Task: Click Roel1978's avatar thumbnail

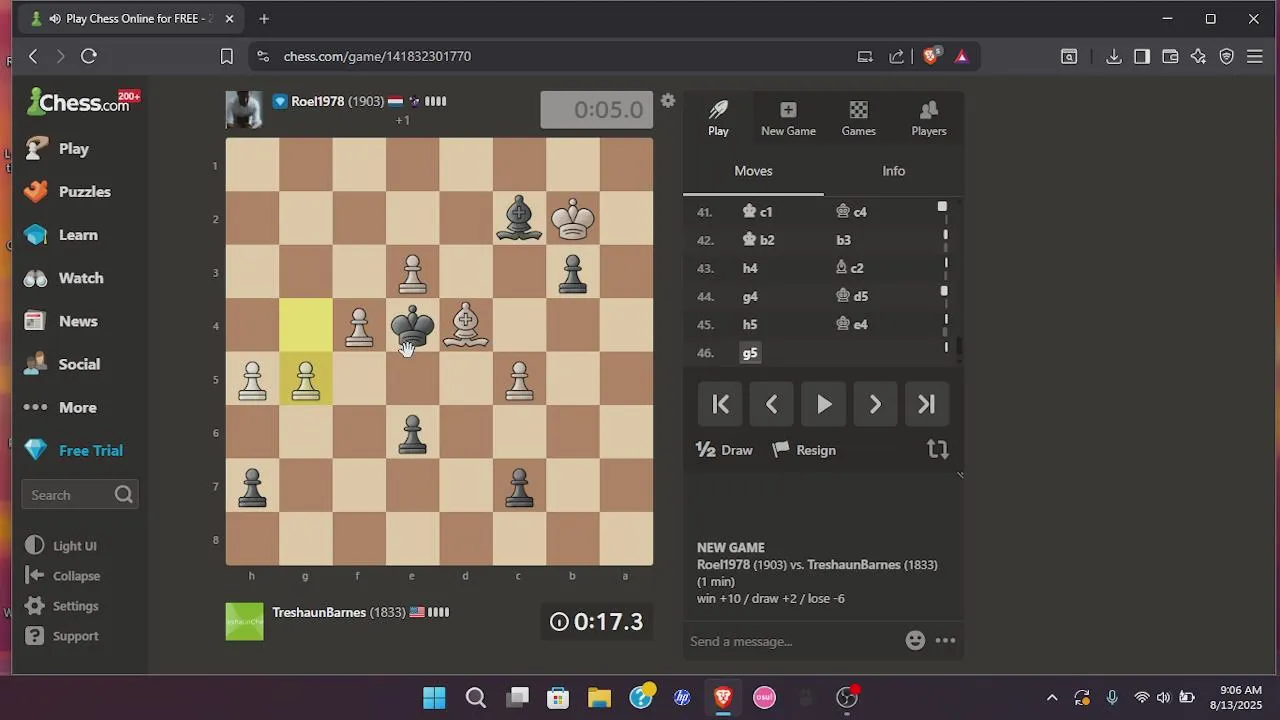Action: point(245,110)
